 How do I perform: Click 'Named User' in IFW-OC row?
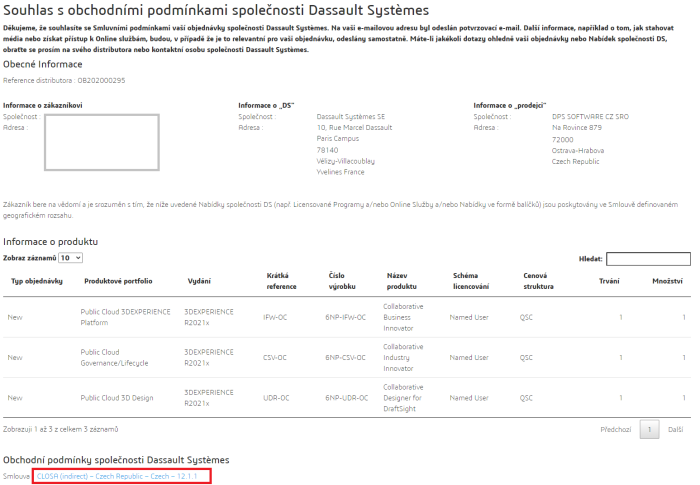point(469,317)
